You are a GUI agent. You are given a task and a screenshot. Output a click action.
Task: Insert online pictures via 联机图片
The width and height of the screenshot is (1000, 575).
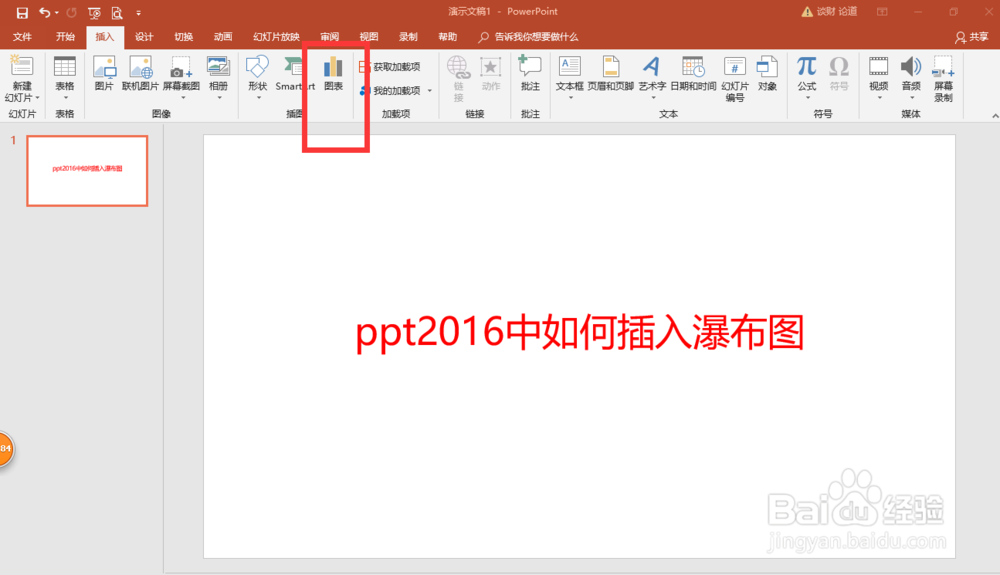point(140,74)
